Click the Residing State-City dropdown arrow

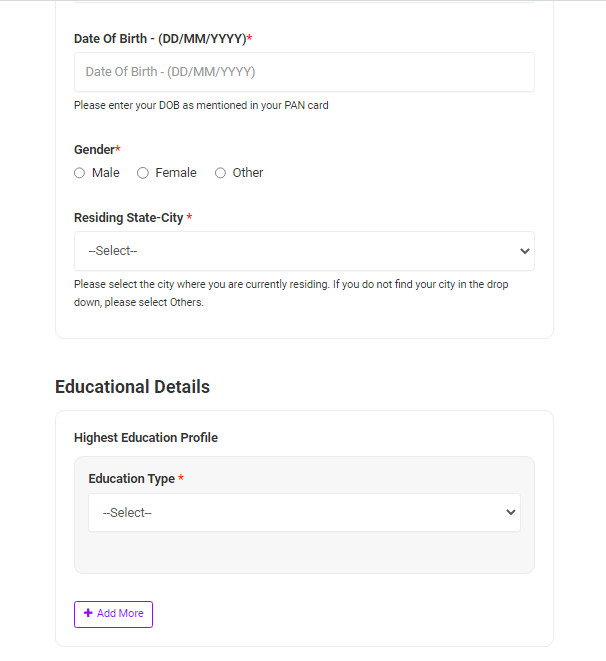point(525,251)
